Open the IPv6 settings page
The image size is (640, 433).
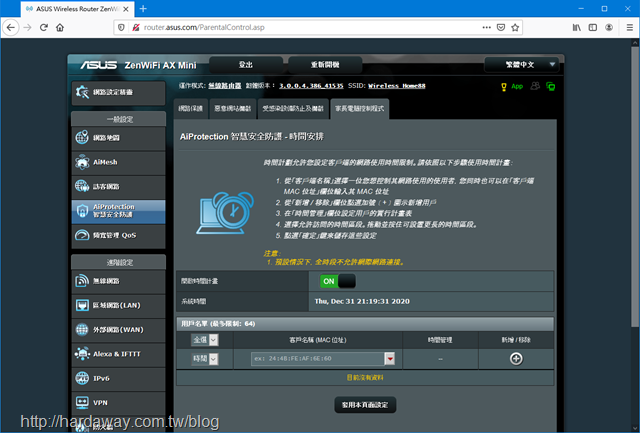pos(119,378)
